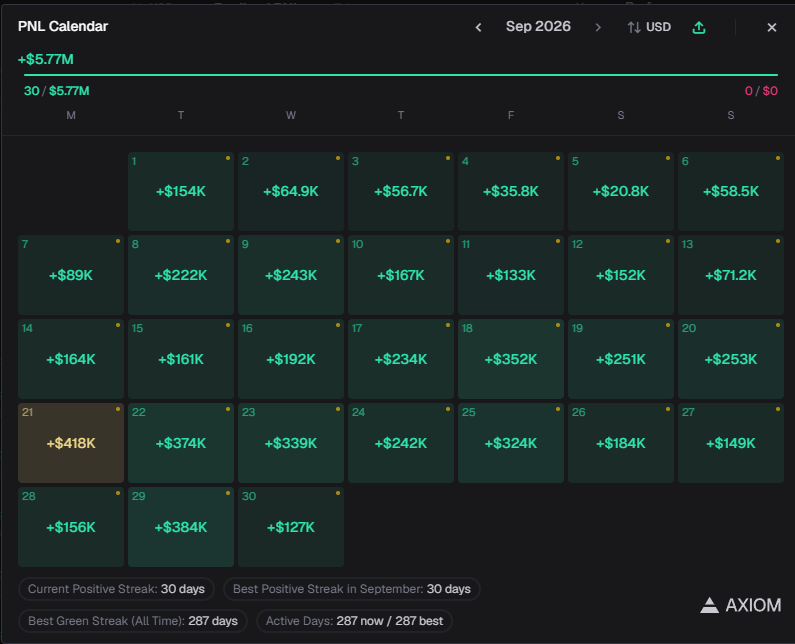Select day 7 cell showing +$89K

coord(71,275)
